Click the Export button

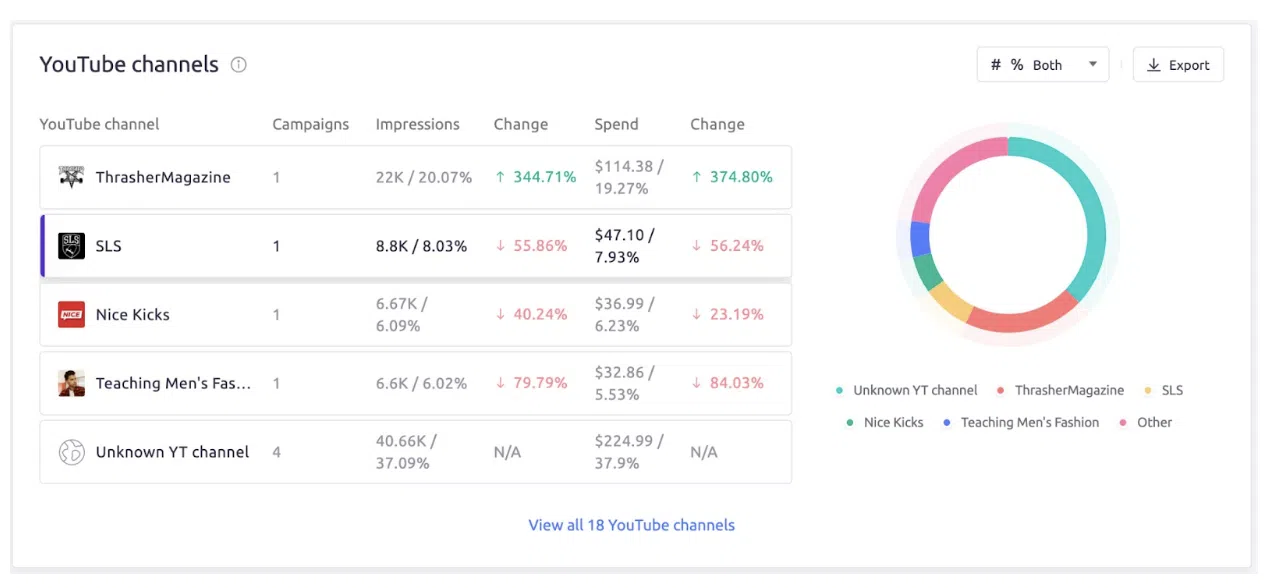pos(1178,65)
